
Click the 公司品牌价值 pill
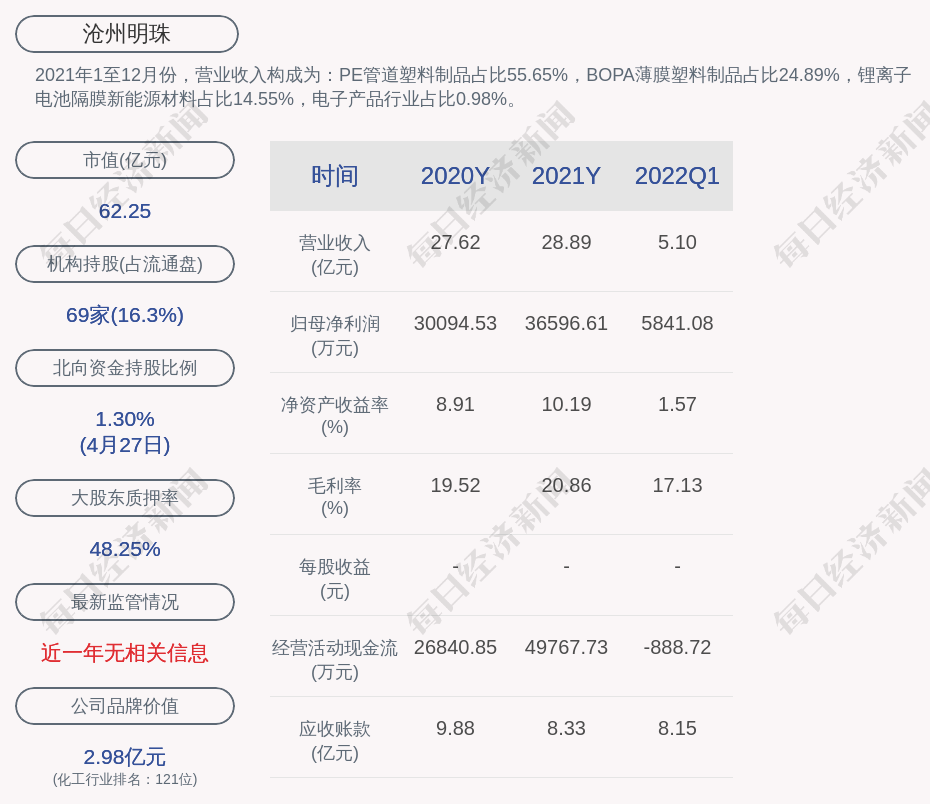(125, 706)
